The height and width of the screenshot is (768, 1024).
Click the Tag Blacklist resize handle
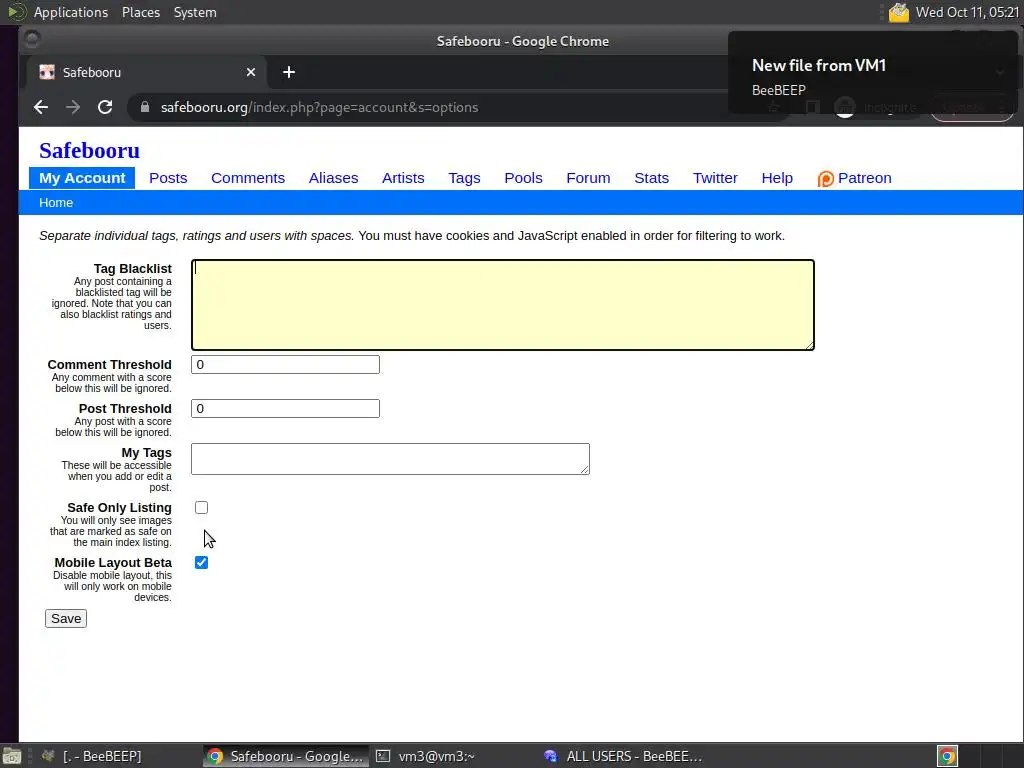click(810, 345)
